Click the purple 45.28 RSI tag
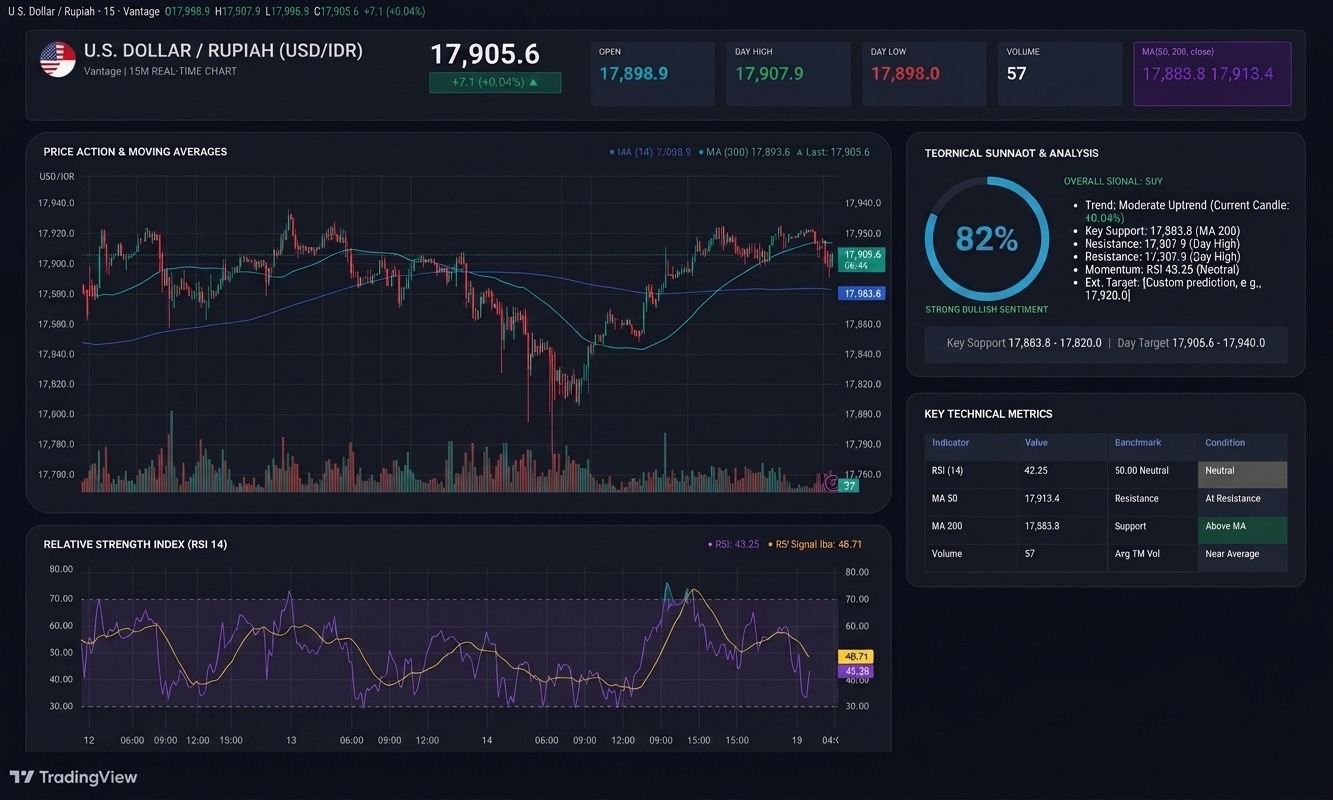This screenshot has height=800, width=1333. 855,671
